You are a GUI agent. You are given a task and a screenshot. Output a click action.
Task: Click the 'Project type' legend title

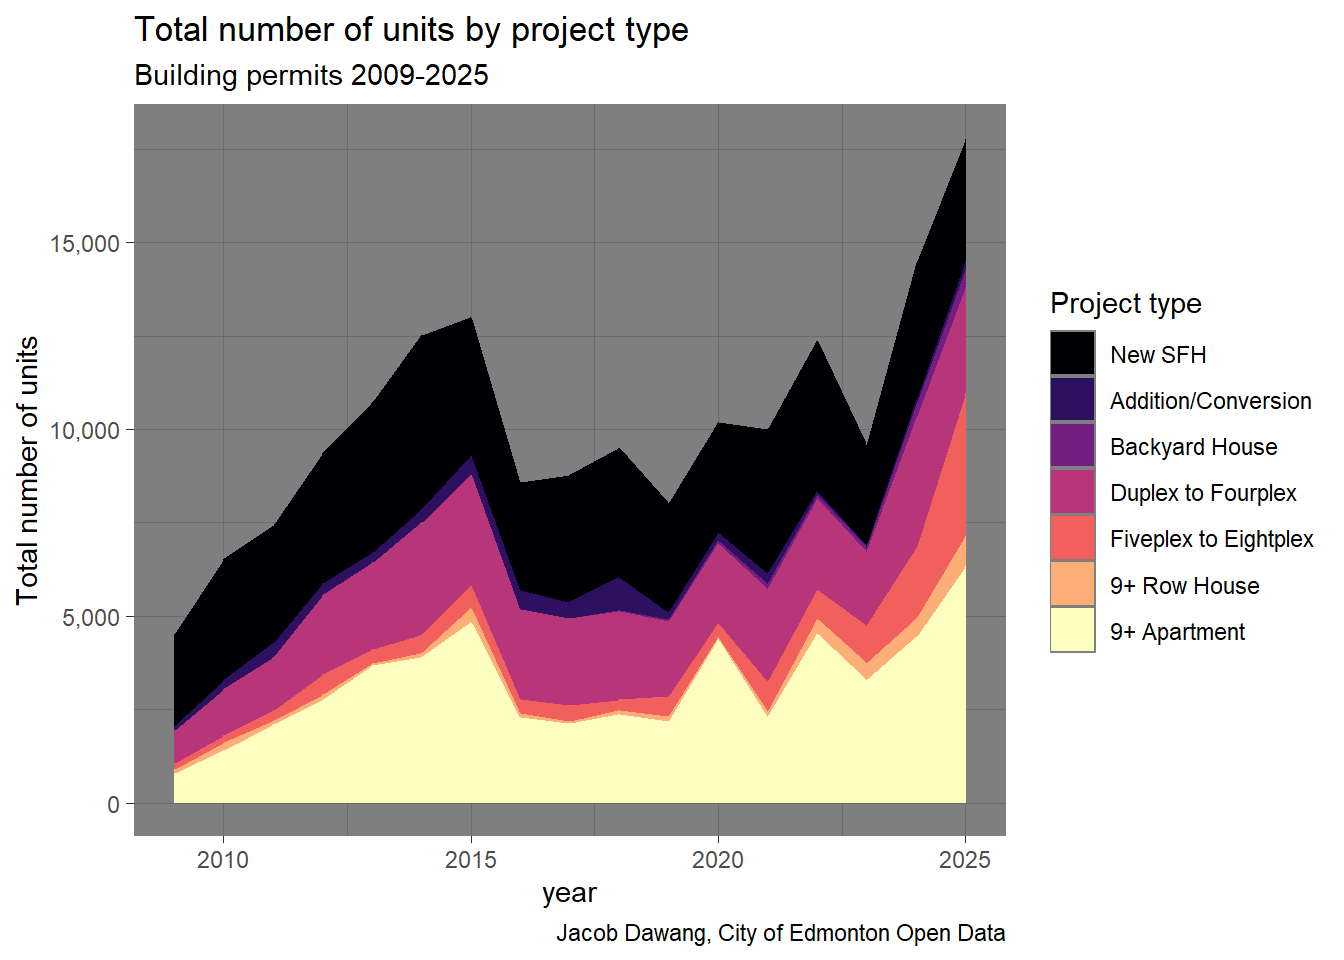point(1125,303)
